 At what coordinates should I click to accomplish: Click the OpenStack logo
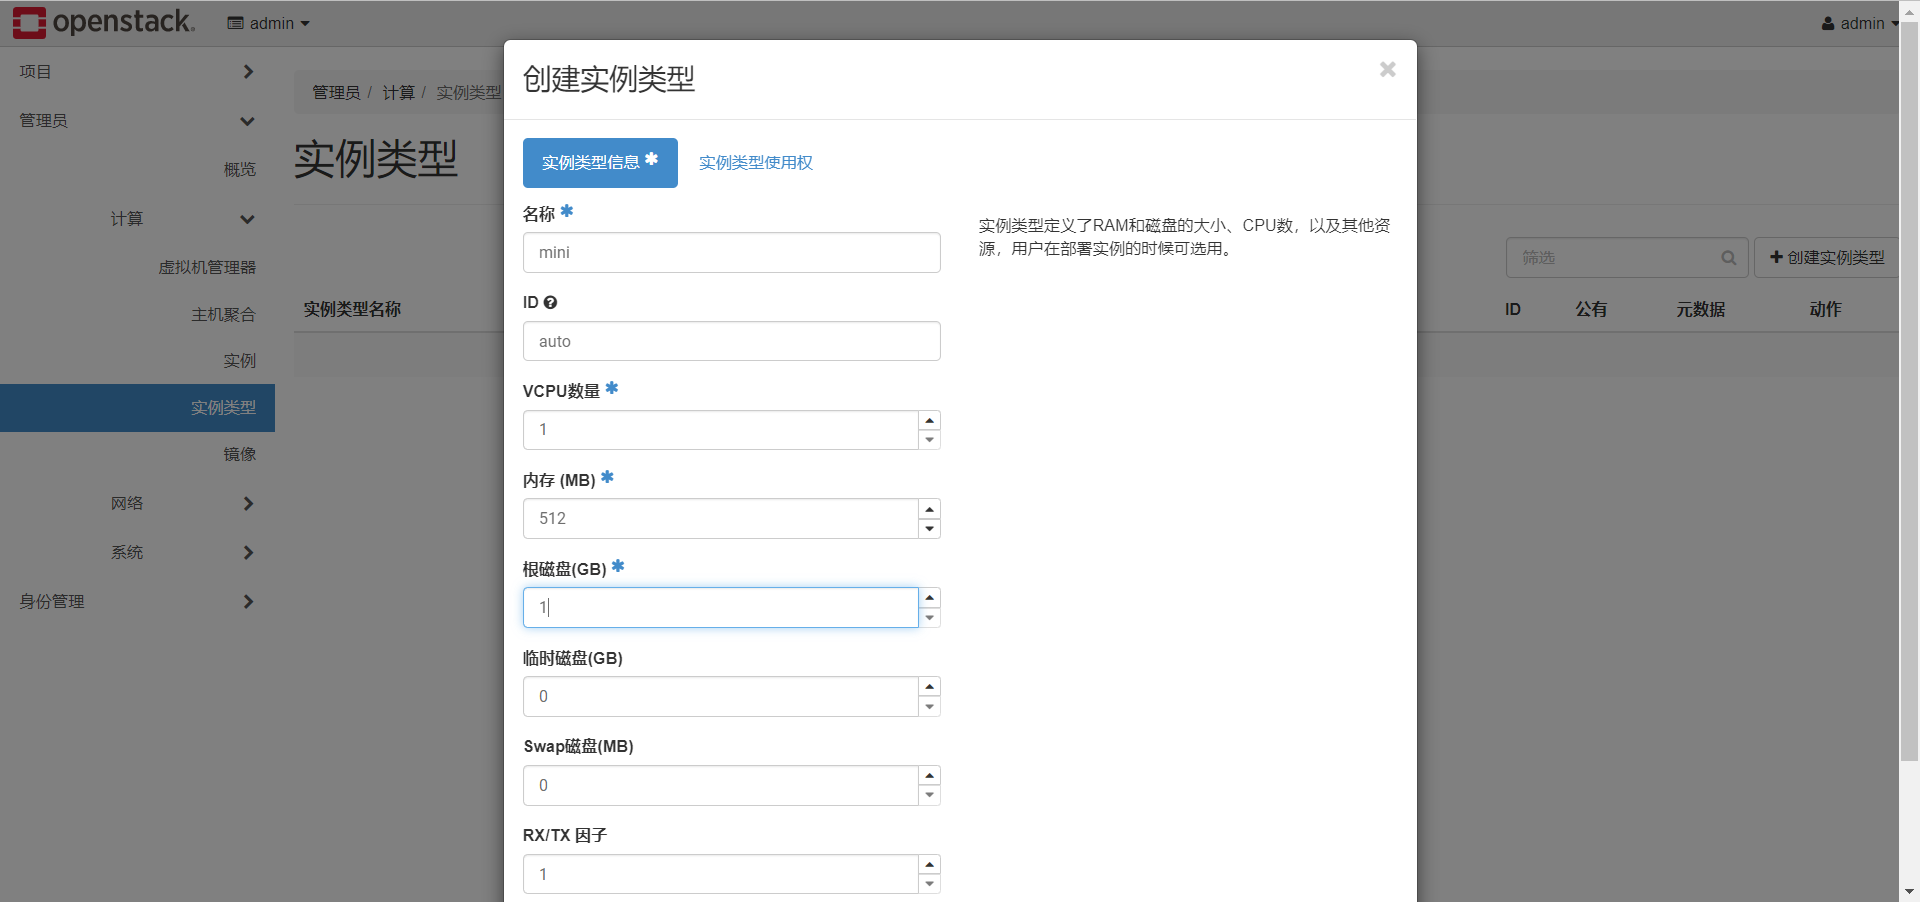click(x=104, y=22)
